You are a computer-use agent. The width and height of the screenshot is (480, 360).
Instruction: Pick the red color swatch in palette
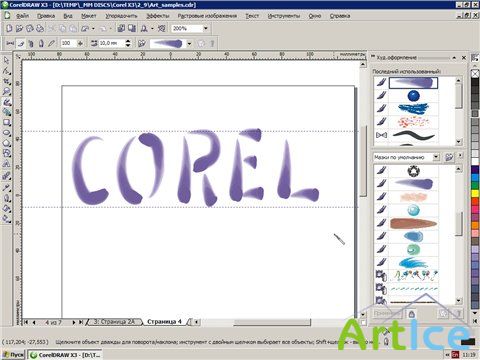click(475, 201)
